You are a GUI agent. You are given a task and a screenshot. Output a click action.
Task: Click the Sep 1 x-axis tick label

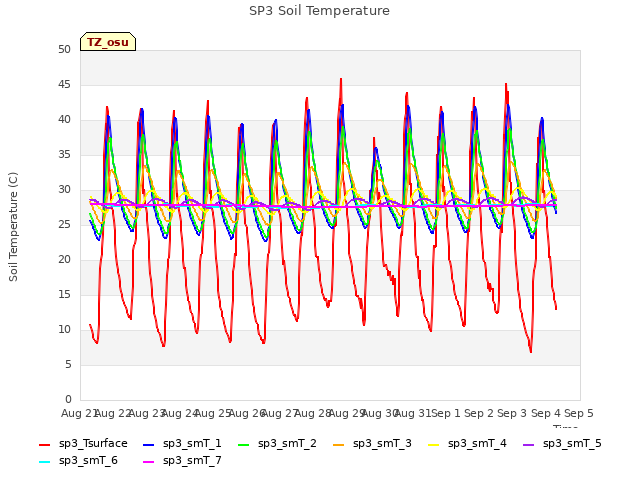pyautogui.click(x=446, y=413)
